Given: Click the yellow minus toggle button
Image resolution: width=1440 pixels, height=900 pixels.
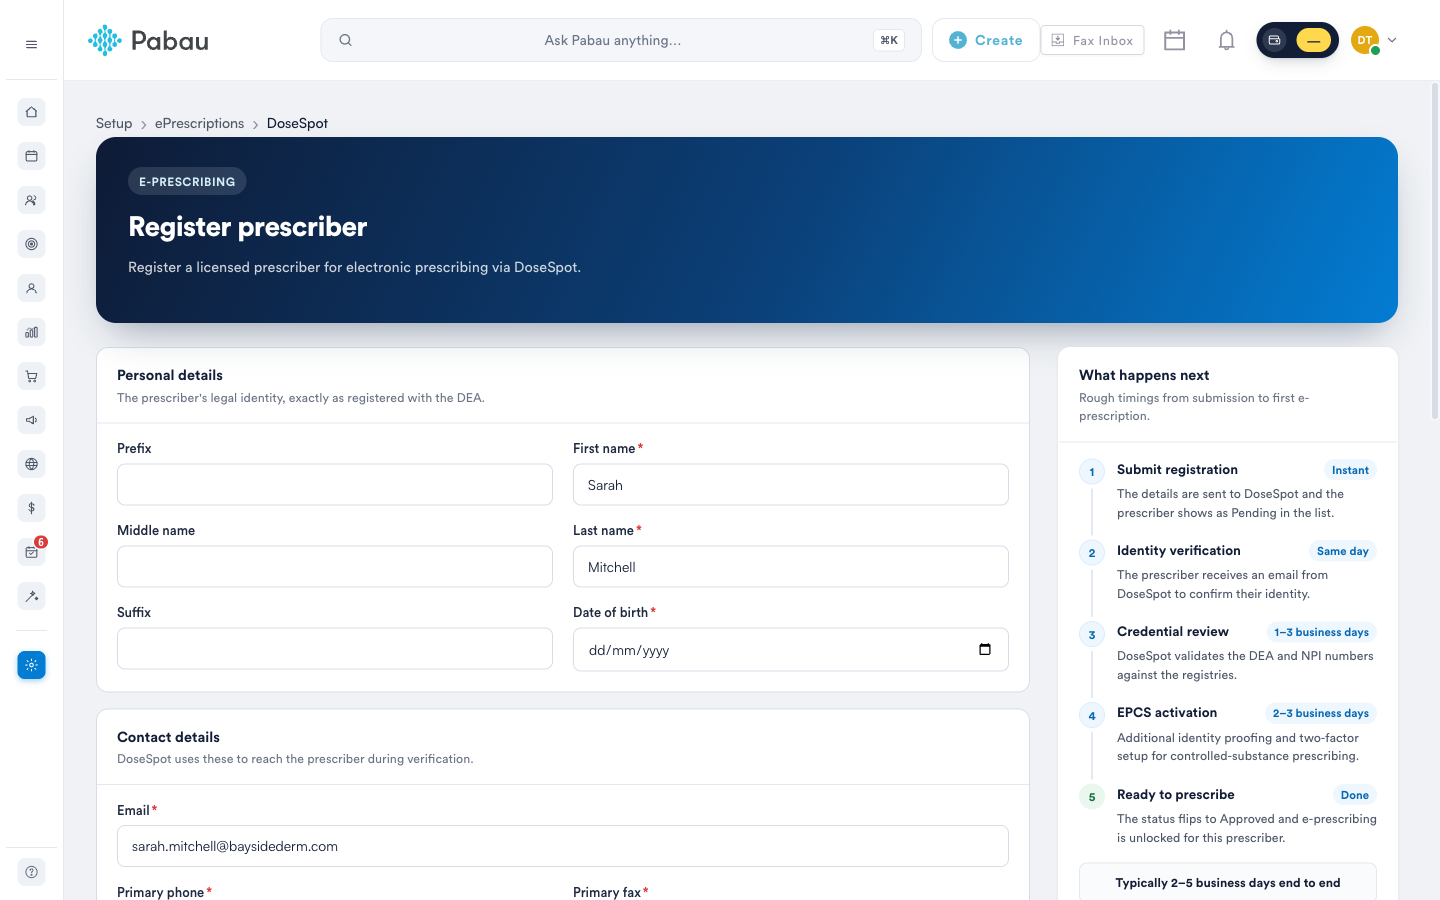Looking at the screenshot, I should point(1313,40).
